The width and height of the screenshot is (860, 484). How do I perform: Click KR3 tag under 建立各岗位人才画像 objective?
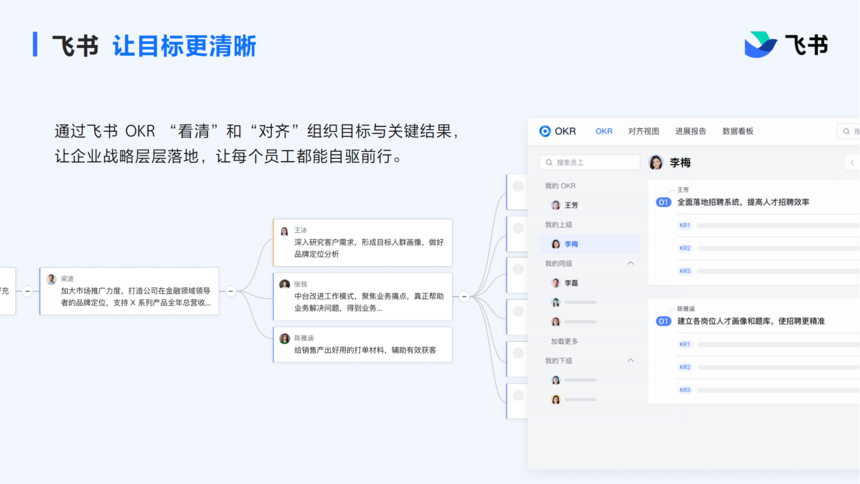coord(685,390)
